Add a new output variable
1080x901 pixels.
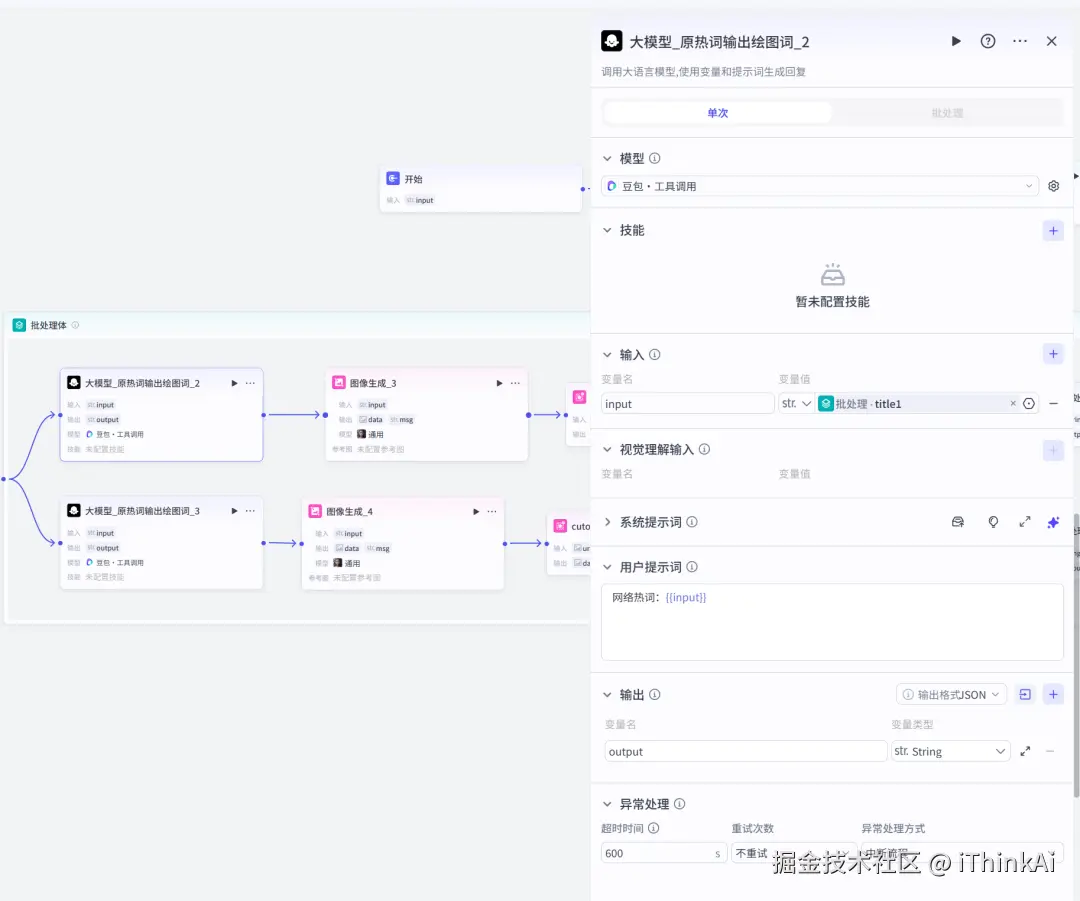pos(1053,694)
